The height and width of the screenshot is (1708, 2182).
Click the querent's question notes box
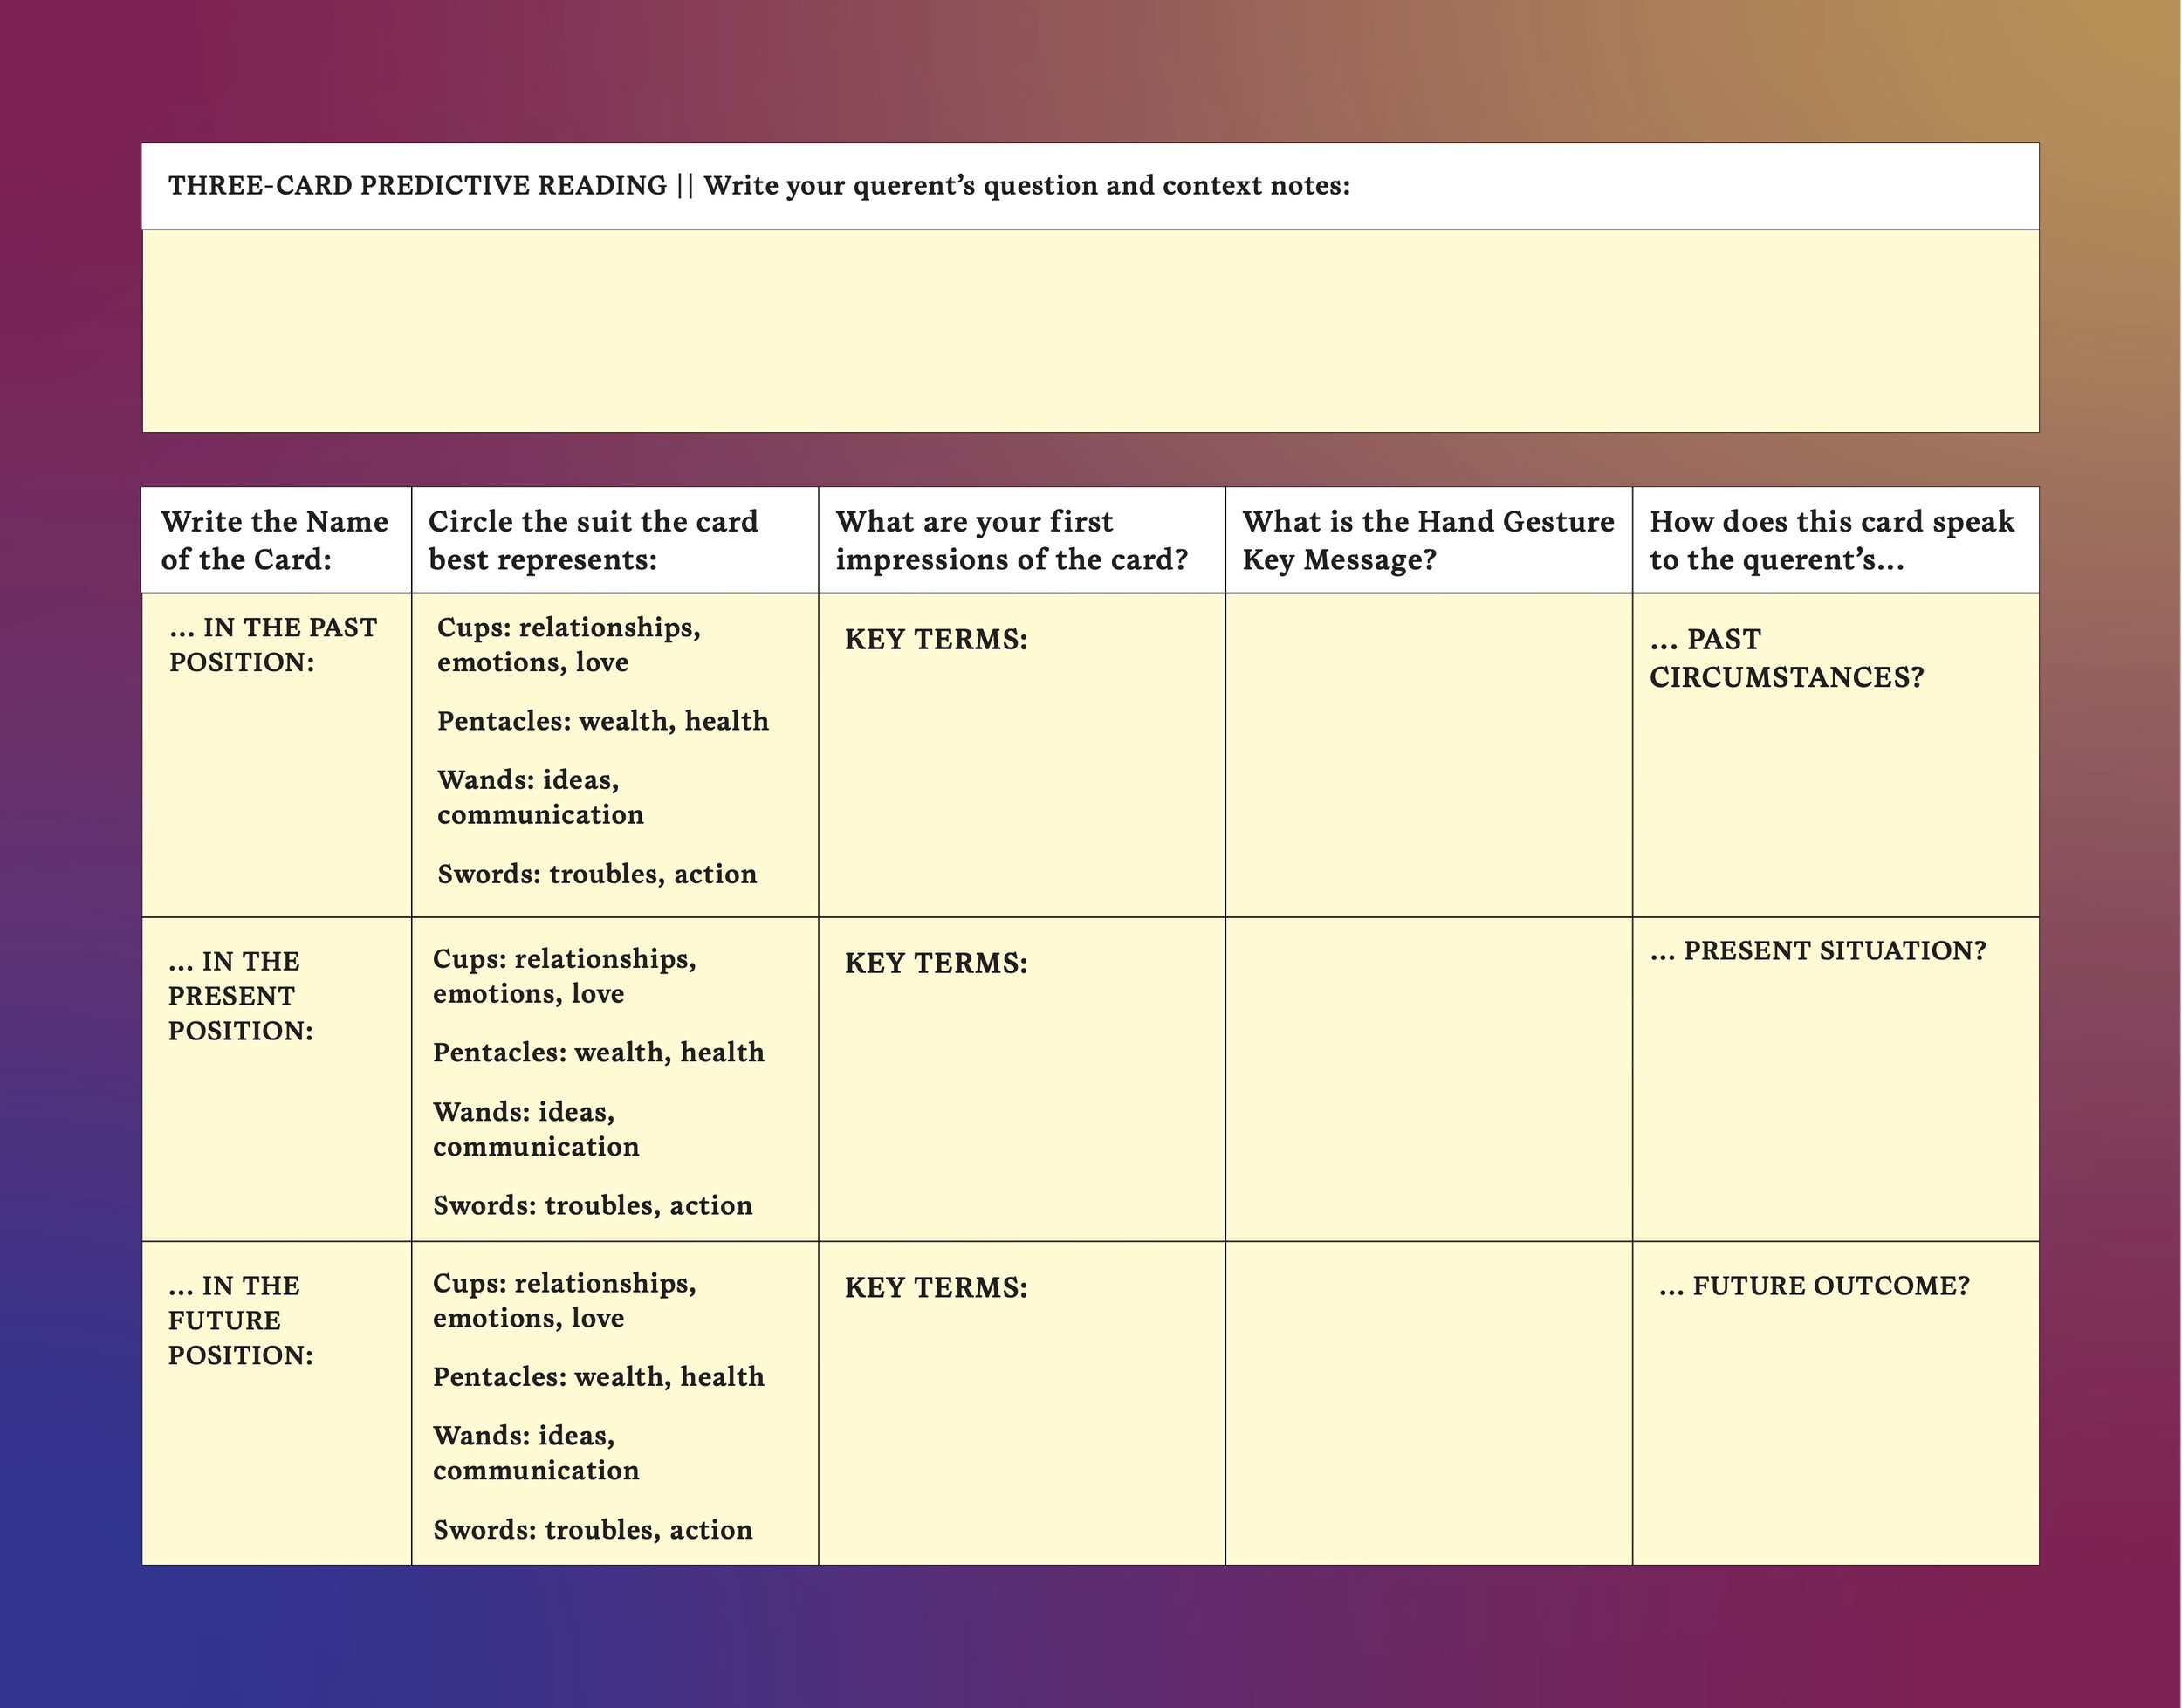tap(1090, 331)
